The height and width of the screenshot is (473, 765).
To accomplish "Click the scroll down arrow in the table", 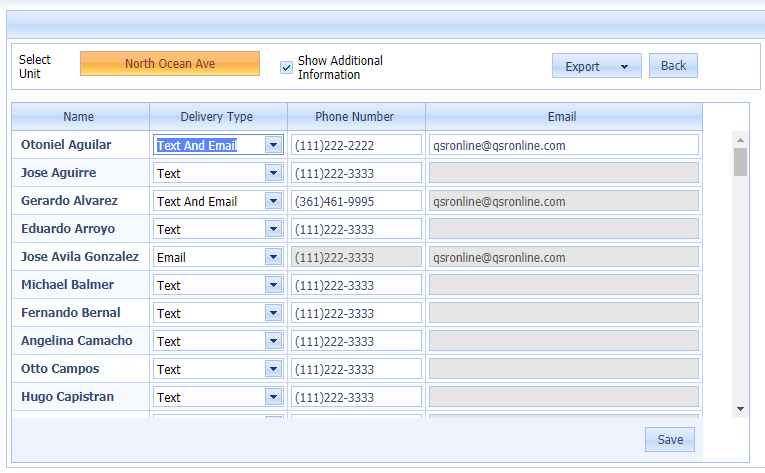I will (740, 409).
